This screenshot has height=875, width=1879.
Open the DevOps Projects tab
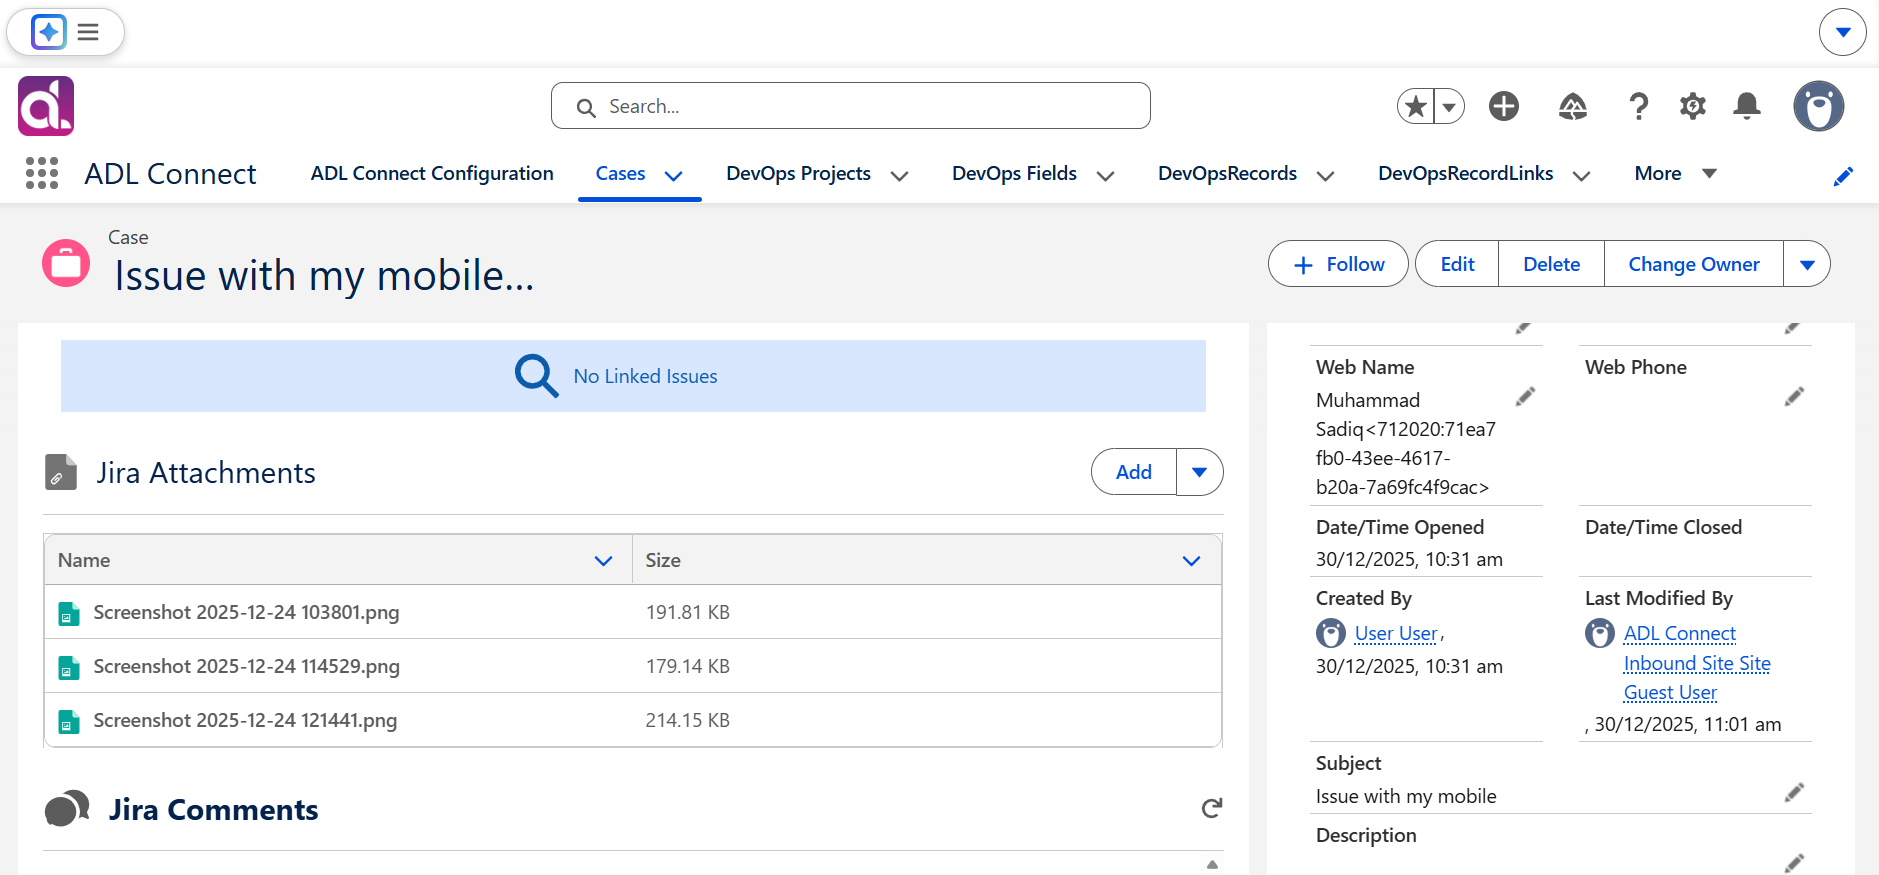(799, 173)
